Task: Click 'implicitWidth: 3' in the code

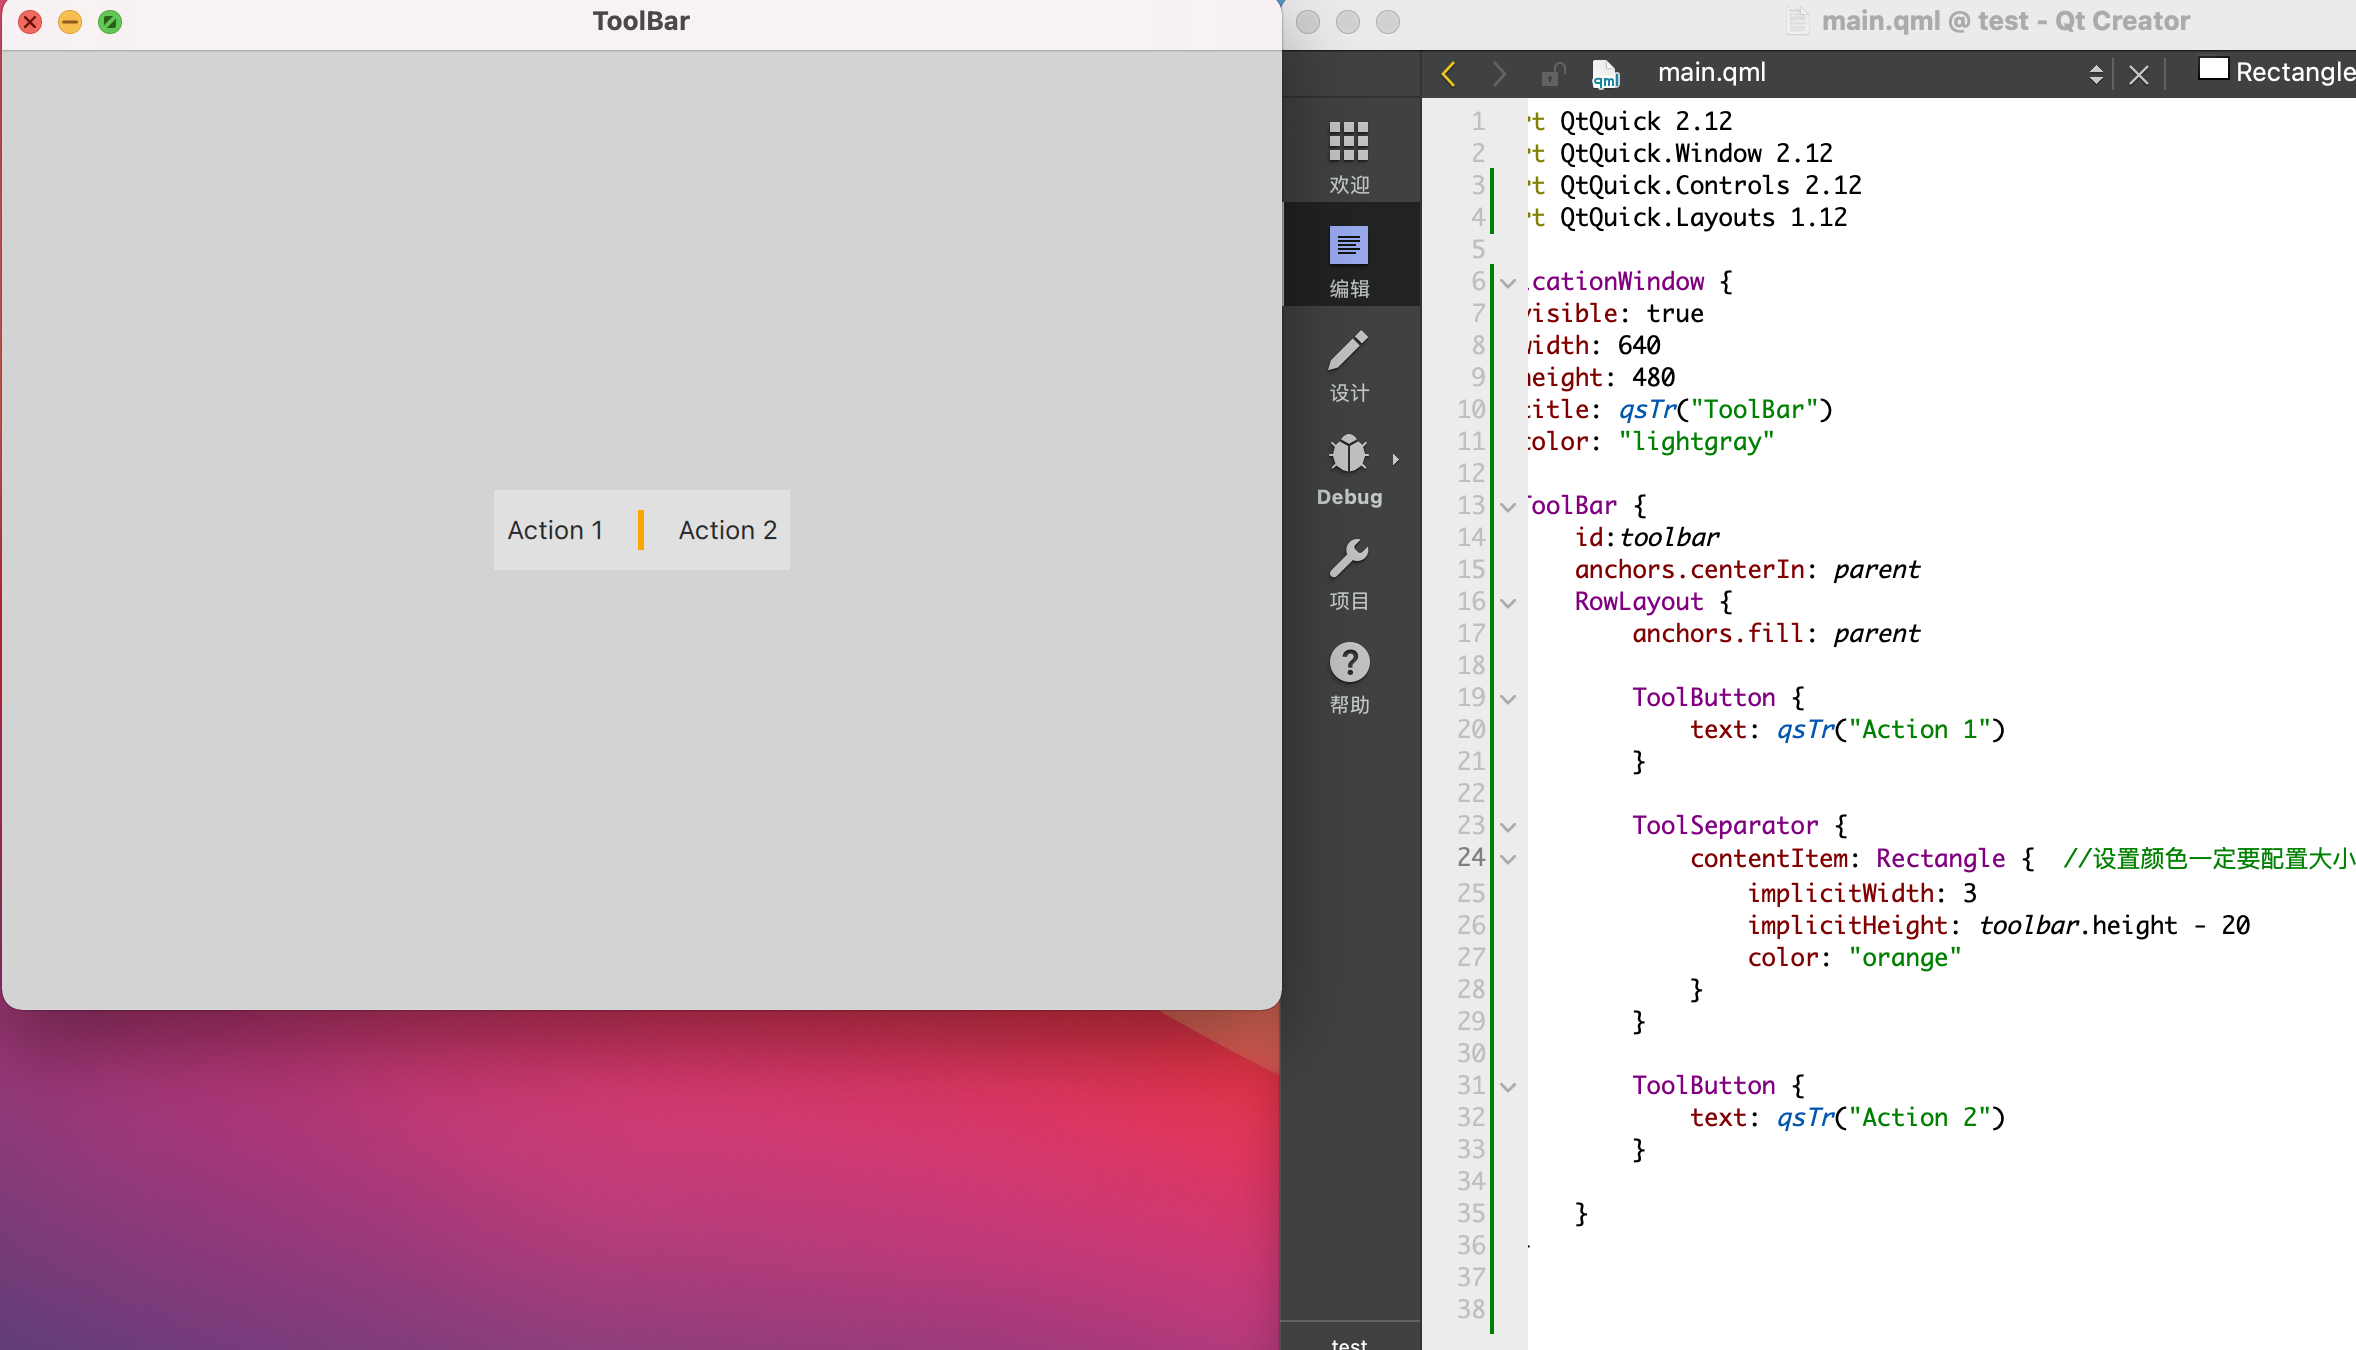Action: click(1861, 893)
